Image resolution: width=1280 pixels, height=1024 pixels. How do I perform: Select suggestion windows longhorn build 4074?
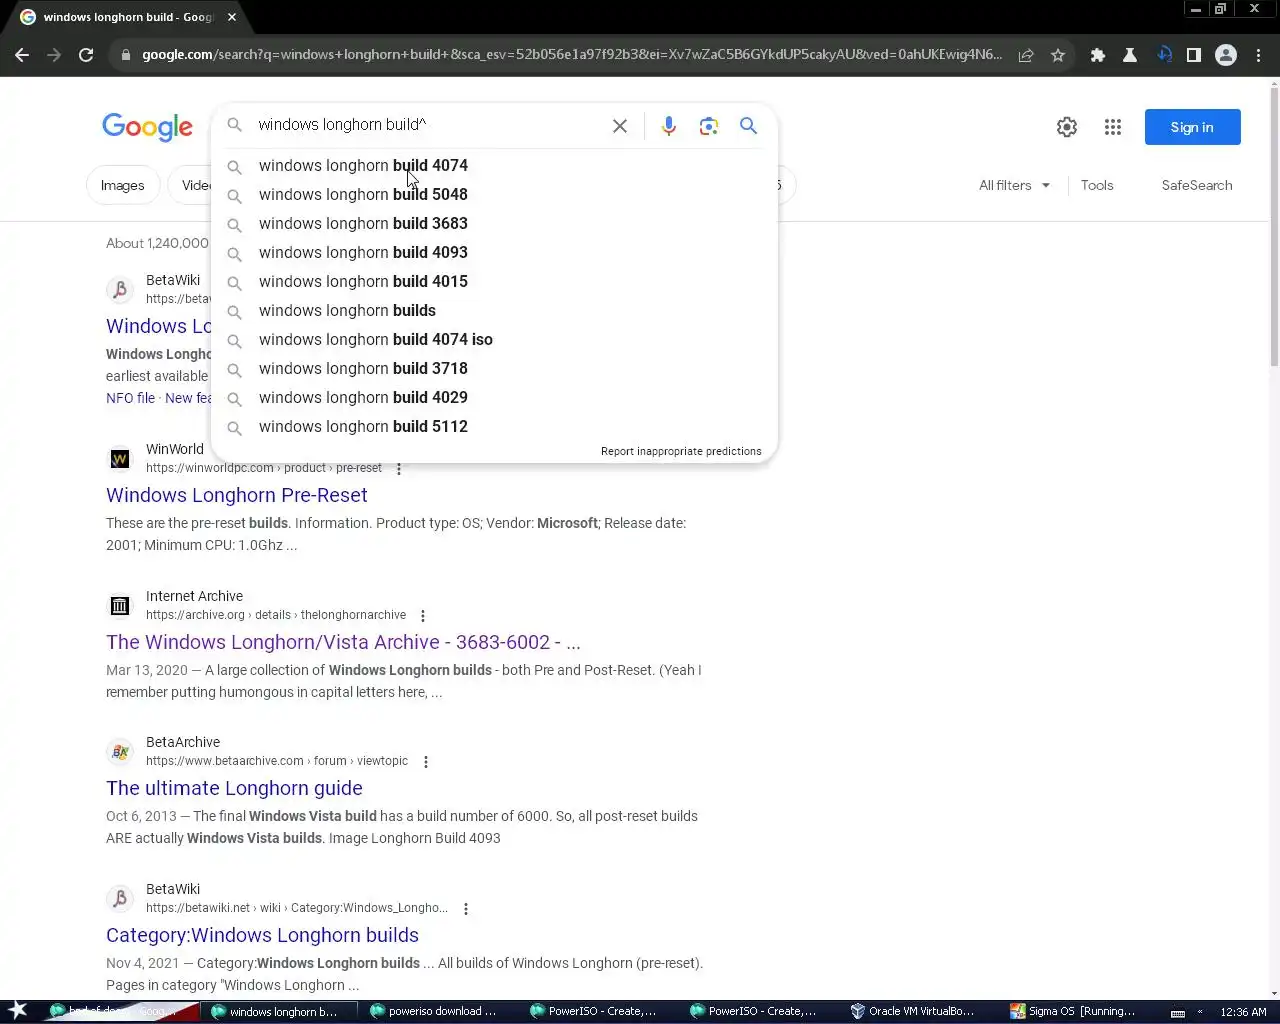click(x=494, y=166)
